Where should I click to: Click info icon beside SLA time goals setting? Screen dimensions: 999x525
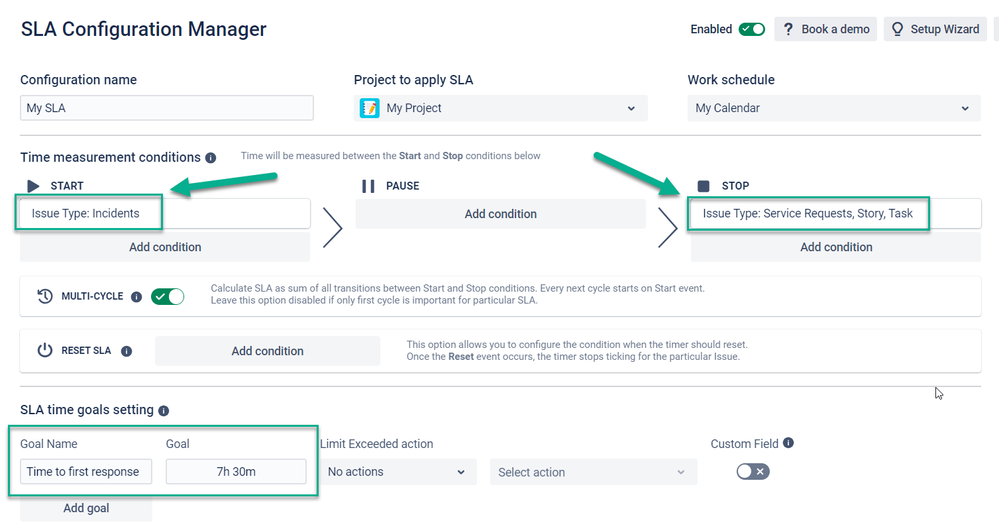[164, 411]
